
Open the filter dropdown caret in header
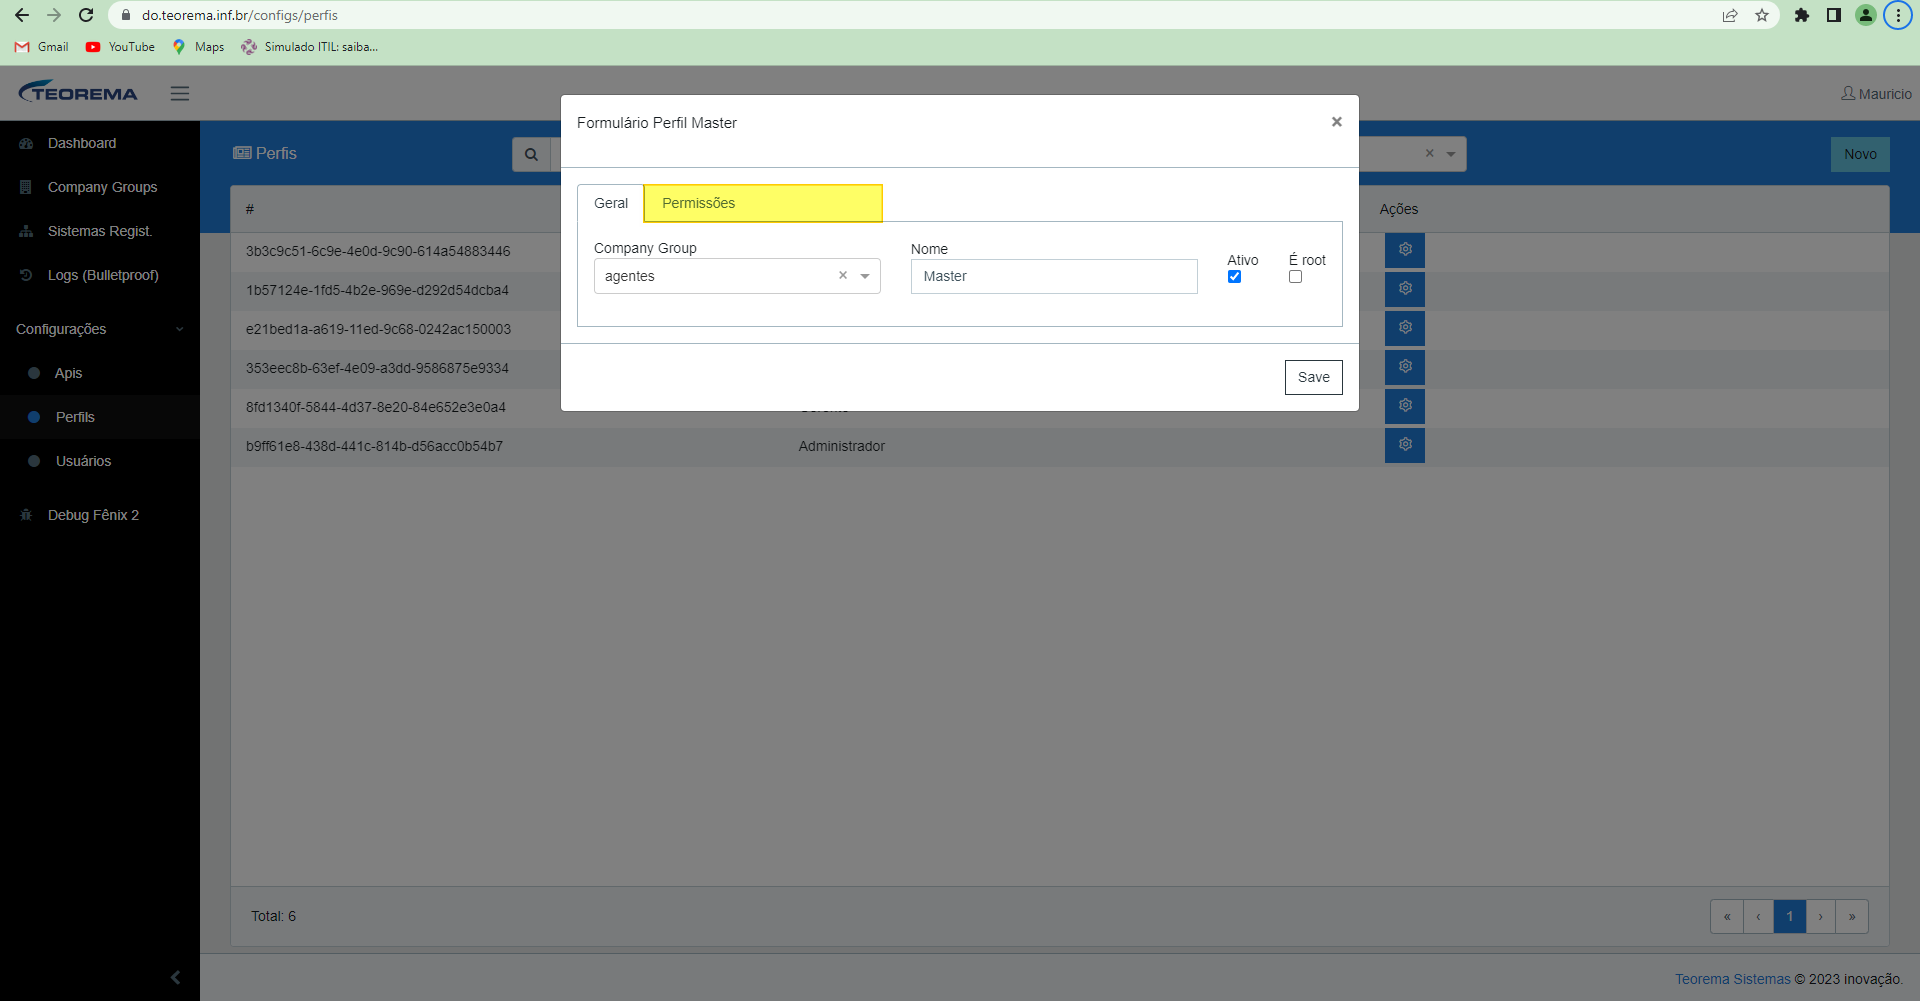pyautogui.click(x=1451, y=154)
